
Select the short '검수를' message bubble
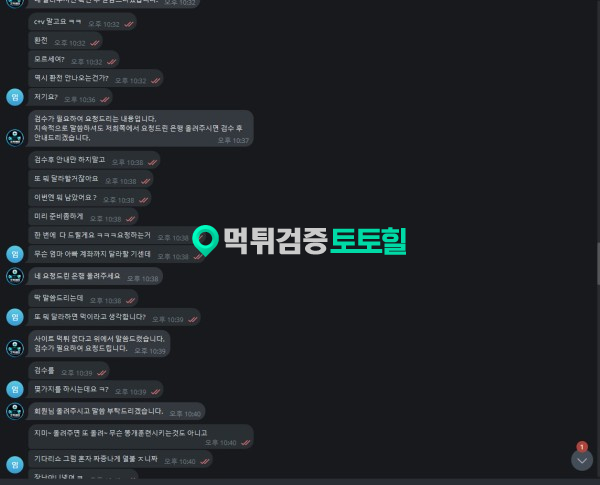pos(69,371)
